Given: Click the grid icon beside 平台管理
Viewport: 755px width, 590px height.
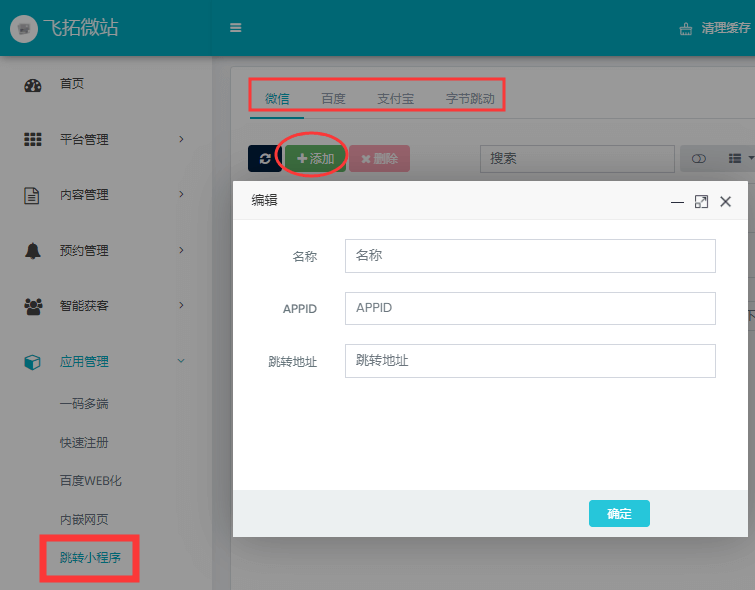Looking at the screenshot, I should click(33, 140).
